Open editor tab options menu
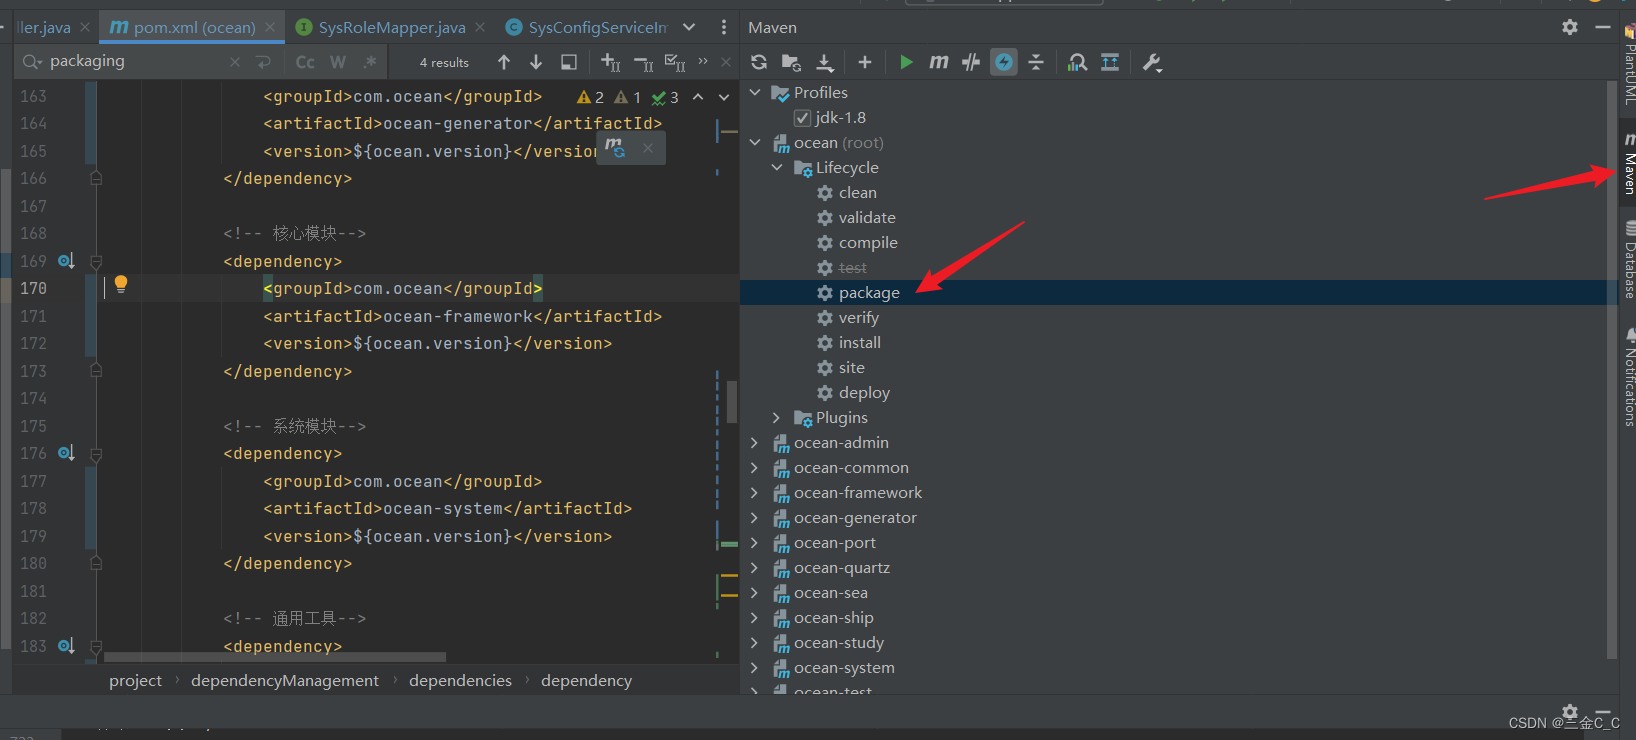 [x=724, y=27]
